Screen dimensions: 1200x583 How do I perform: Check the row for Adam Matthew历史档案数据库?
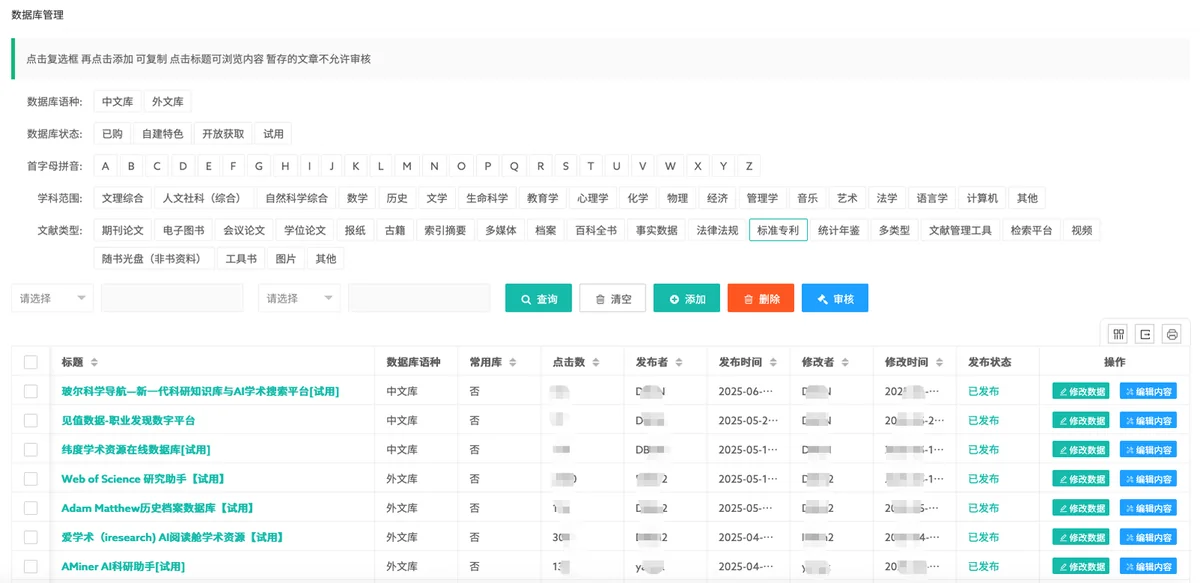point(31,508)
